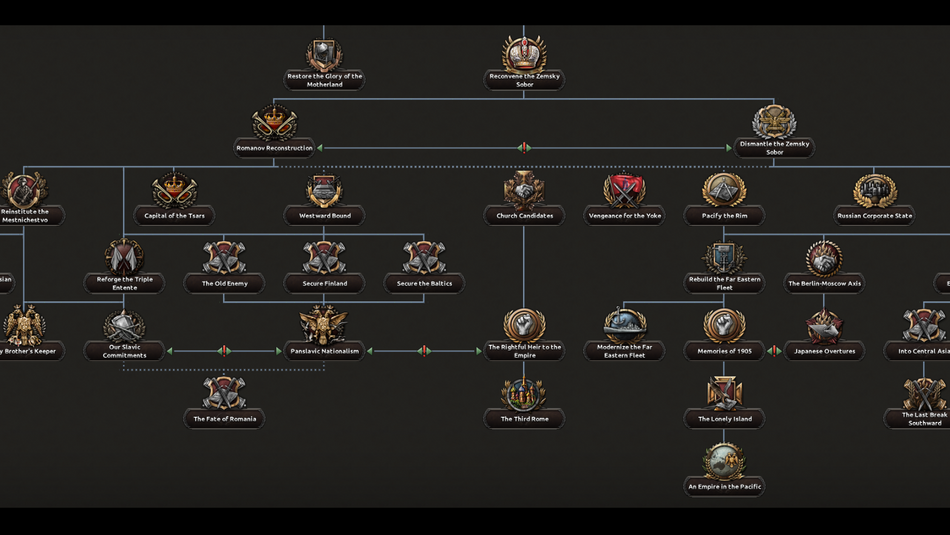Select the Dismantle the Zemsky Sobor icon
This screenshot has width=950, height=535.
tap(774, 121)
